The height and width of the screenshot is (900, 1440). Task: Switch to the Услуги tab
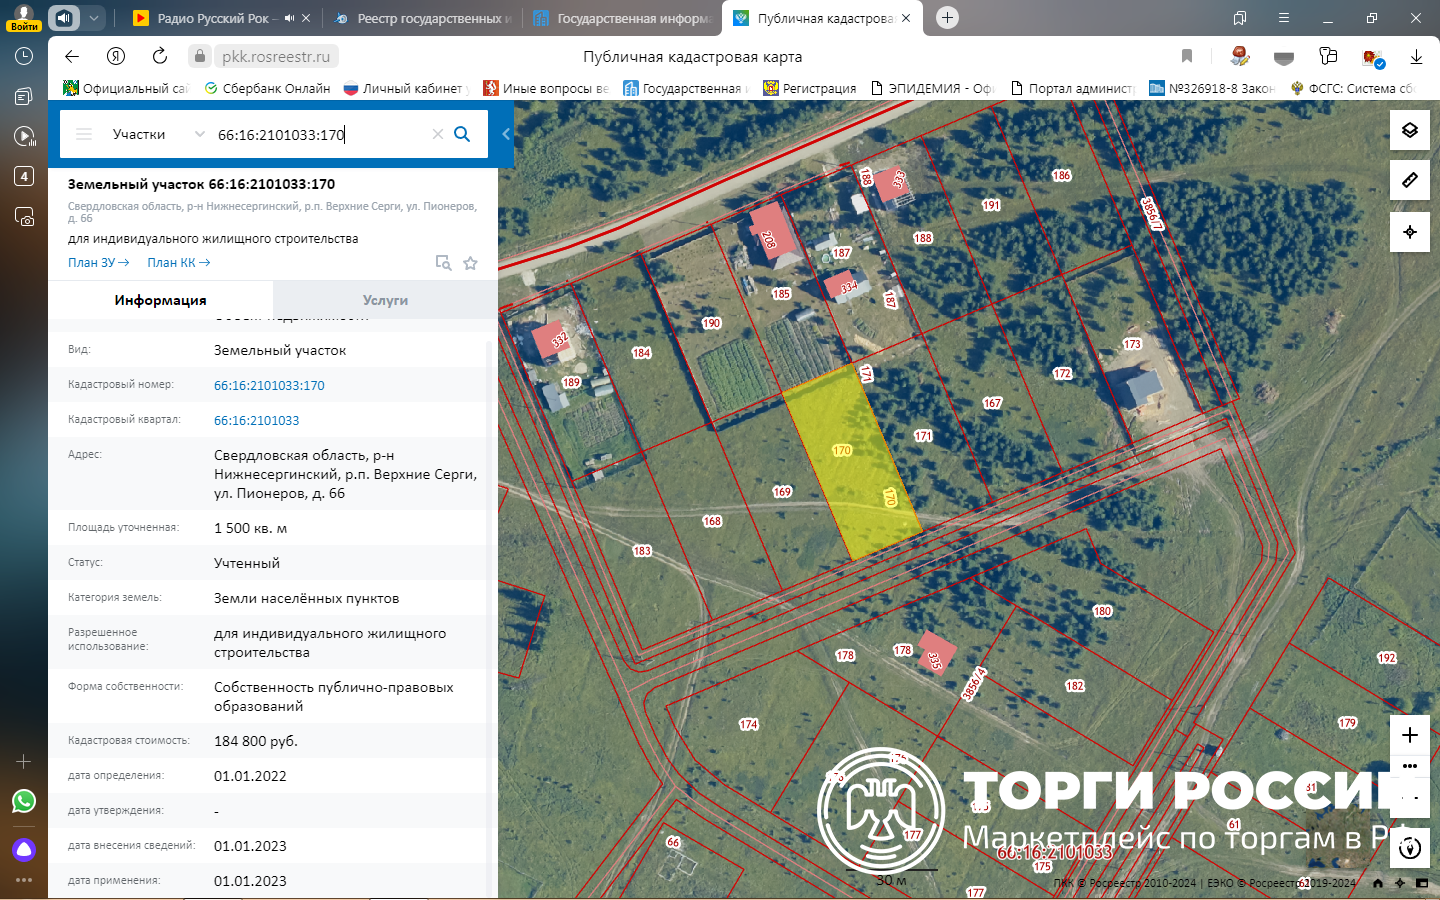point(385,300)
